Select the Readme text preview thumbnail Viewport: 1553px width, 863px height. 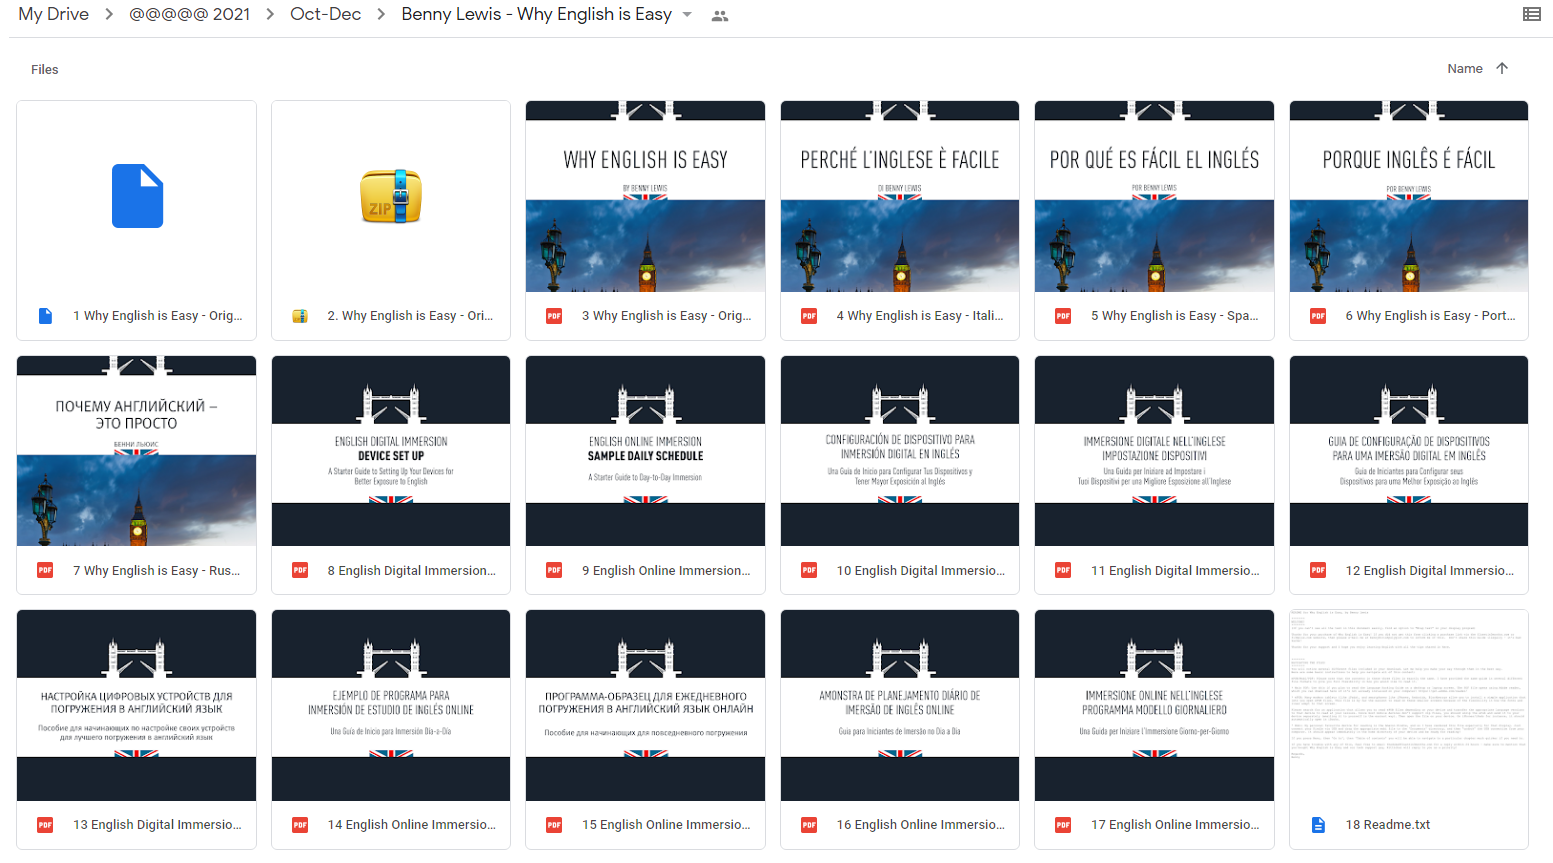(1409, 705)
